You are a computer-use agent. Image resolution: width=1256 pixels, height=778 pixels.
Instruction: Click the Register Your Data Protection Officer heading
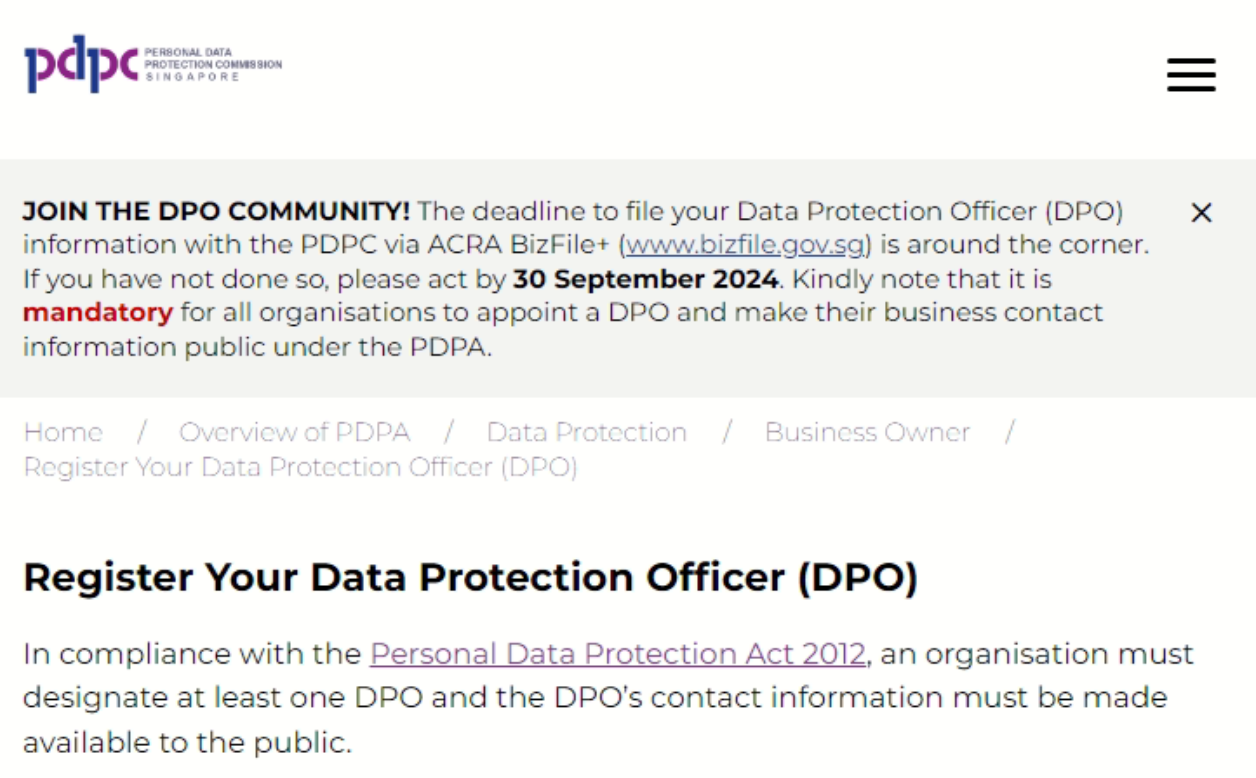pos(470,578)
